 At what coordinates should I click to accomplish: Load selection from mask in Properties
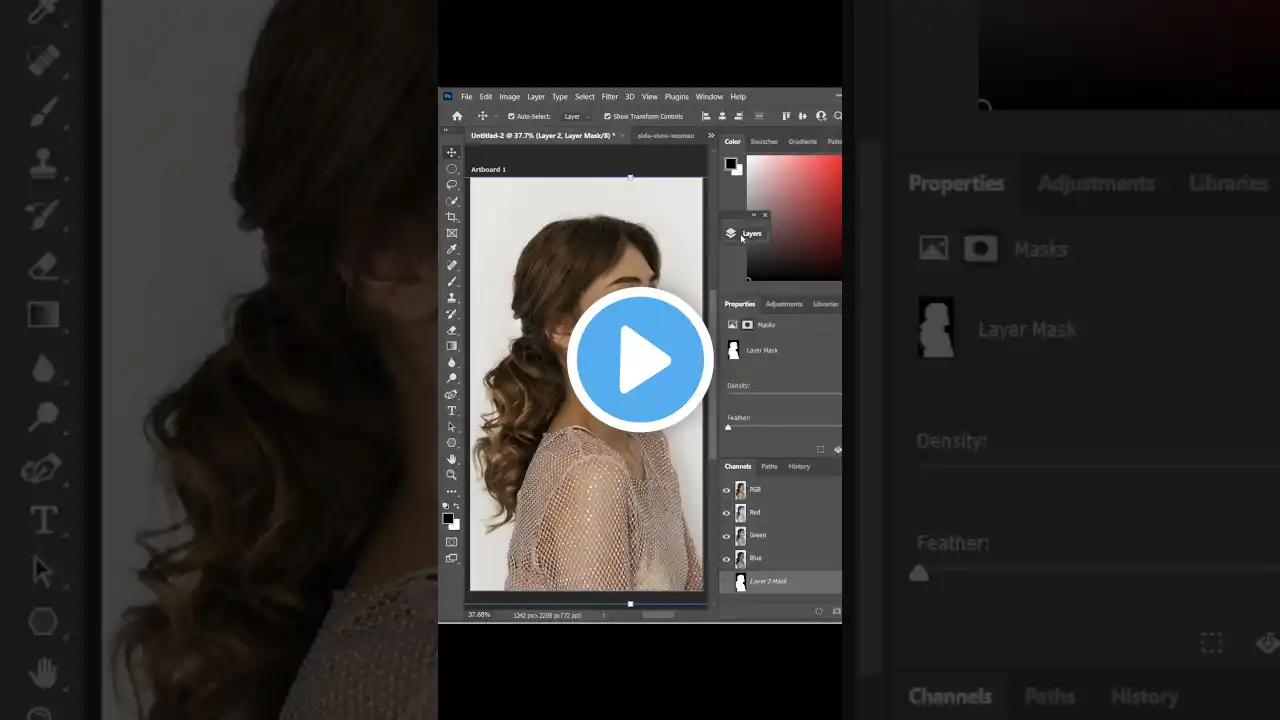click(820, 450)
